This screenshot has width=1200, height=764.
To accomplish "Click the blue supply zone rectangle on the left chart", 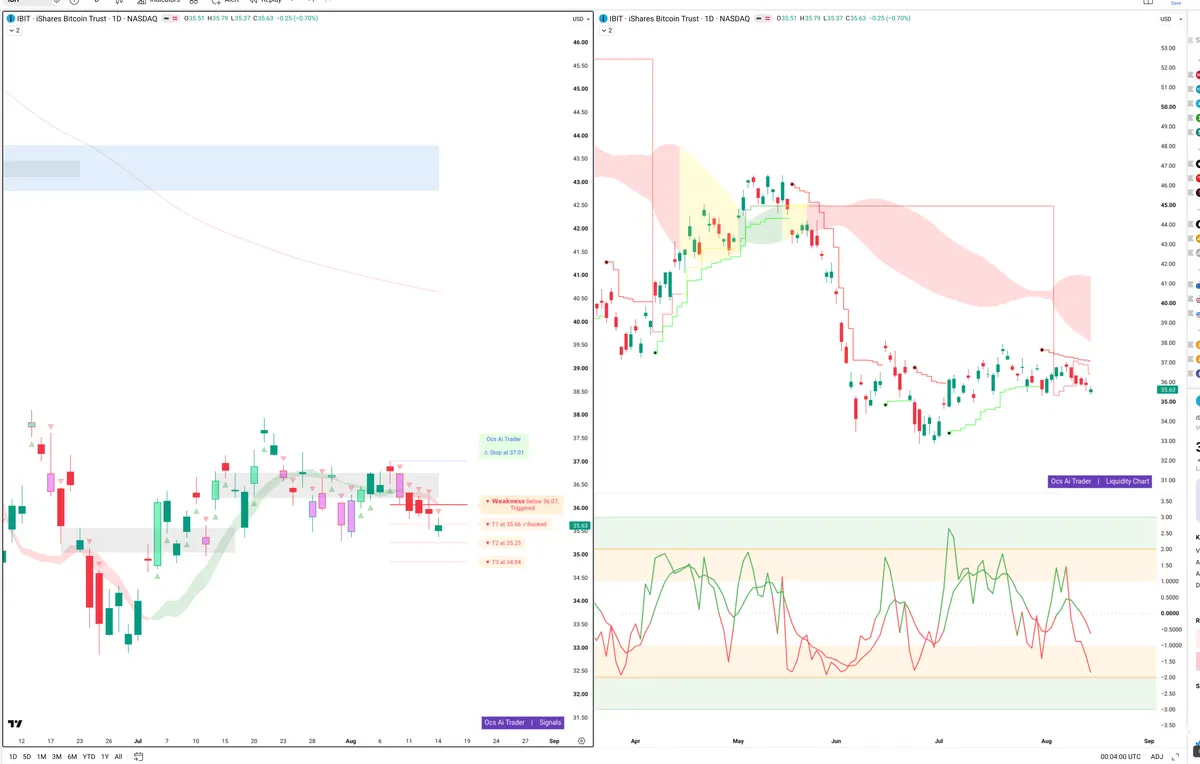I will [x=221, y=168].
